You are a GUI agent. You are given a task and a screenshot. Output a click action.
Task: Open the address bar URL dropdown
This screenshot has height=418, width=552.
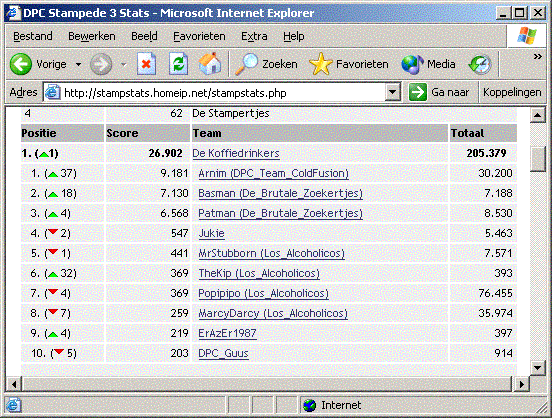[393, 93]
